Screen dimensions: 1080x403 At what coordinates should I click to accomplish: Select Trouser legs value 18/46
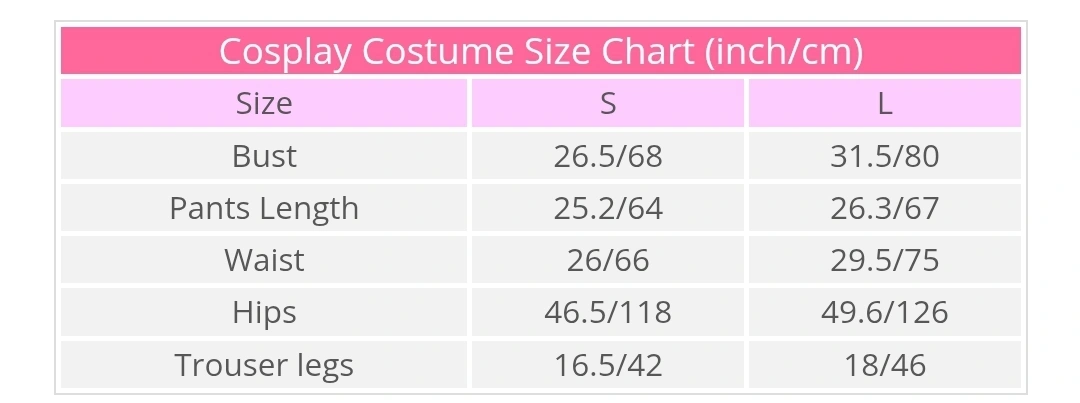884,365
